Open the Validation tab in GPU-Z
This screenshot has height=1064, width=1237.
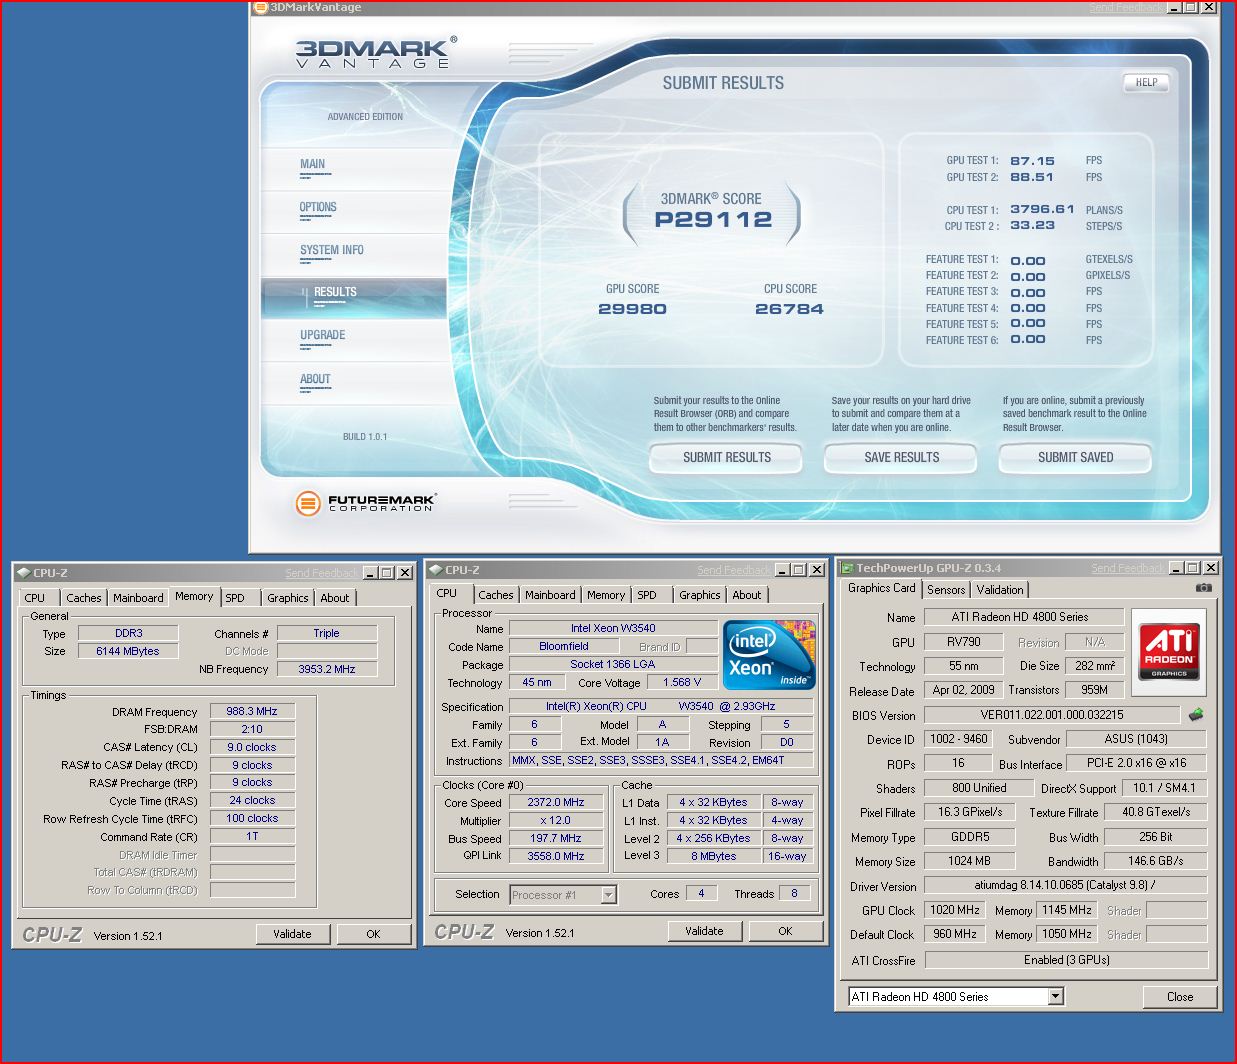(1000, 590)
